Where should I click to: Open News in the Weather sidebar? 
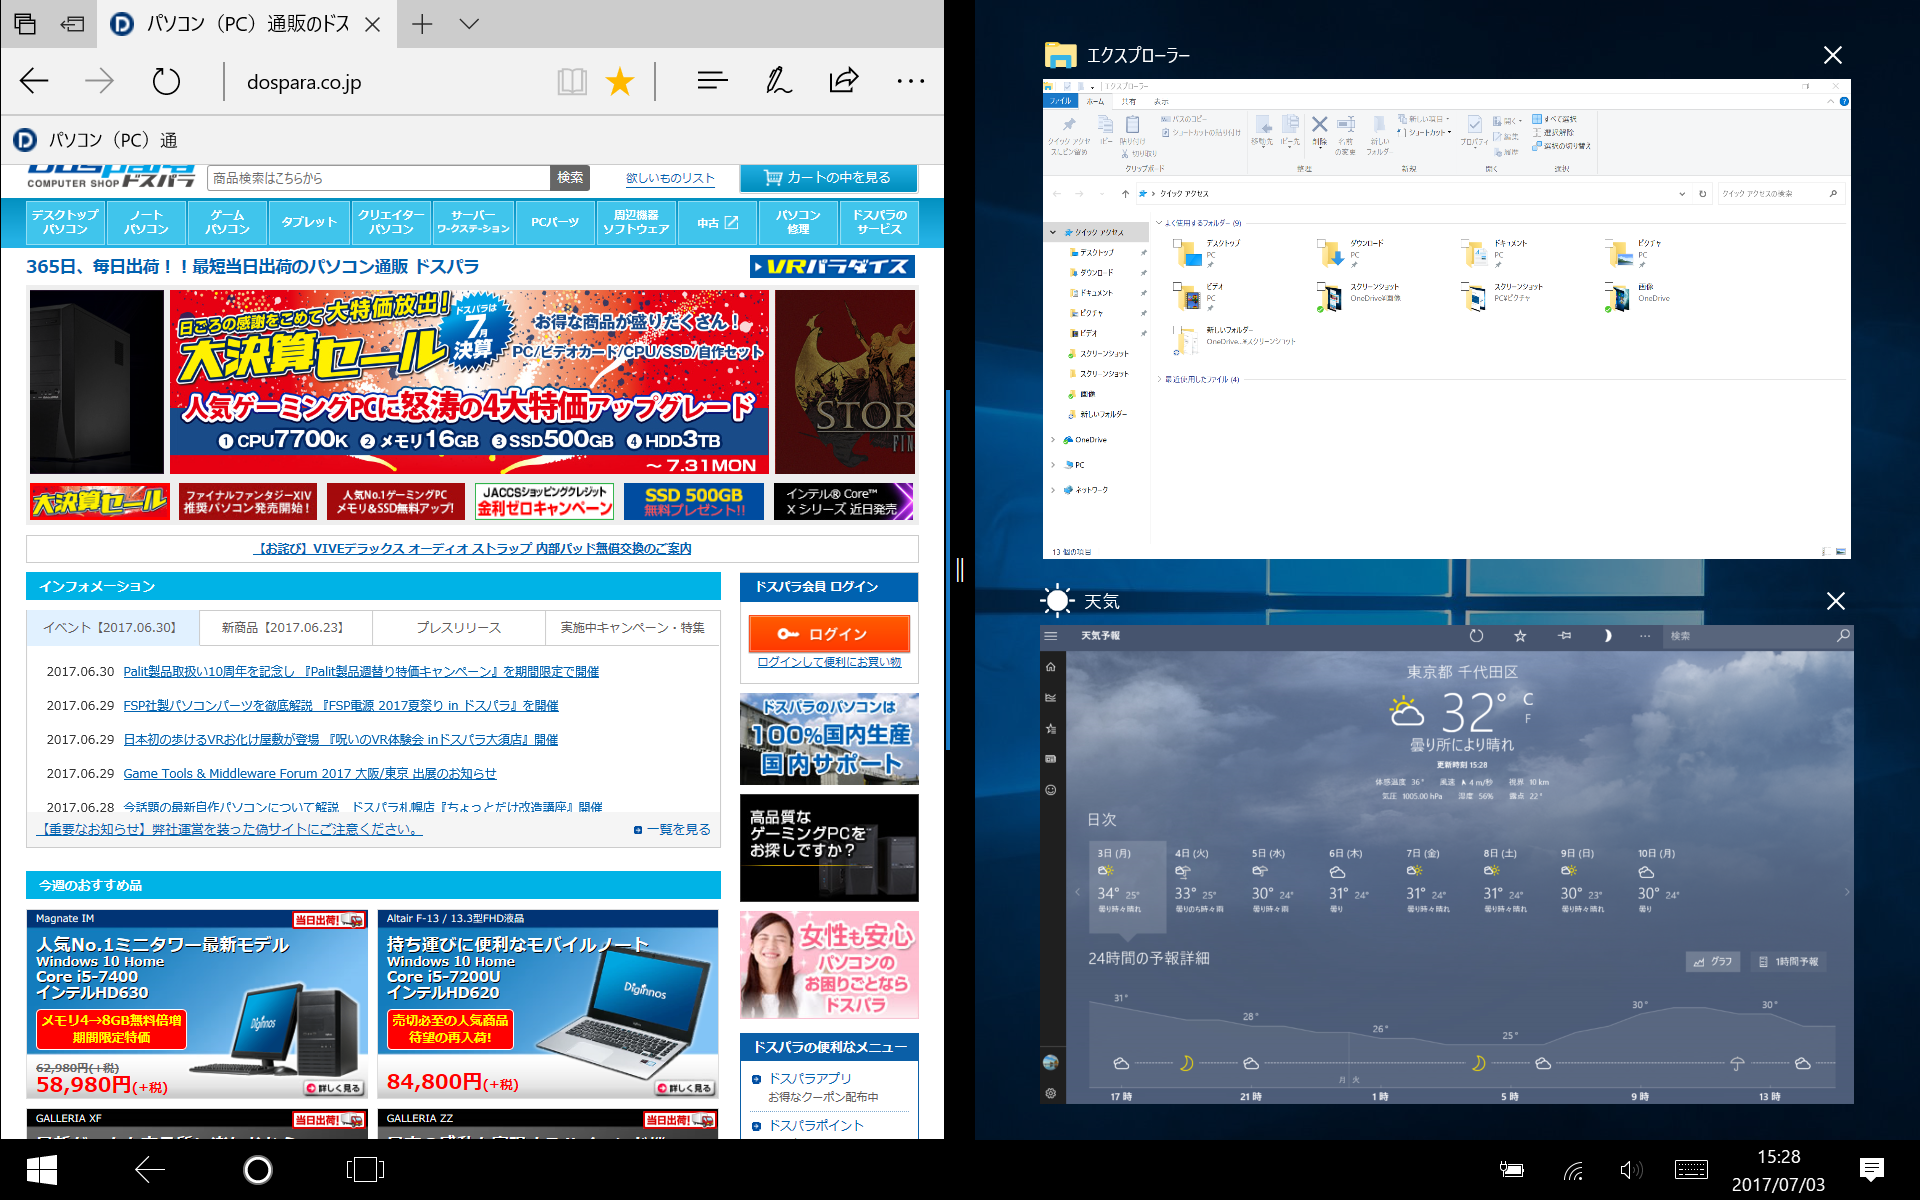[1050, 759]
